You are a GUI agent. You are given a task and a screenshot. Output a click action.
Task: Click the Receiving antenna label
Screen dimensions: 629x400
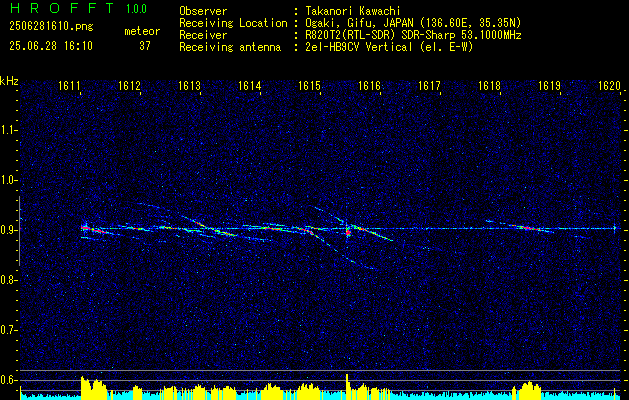pos(230,47)
